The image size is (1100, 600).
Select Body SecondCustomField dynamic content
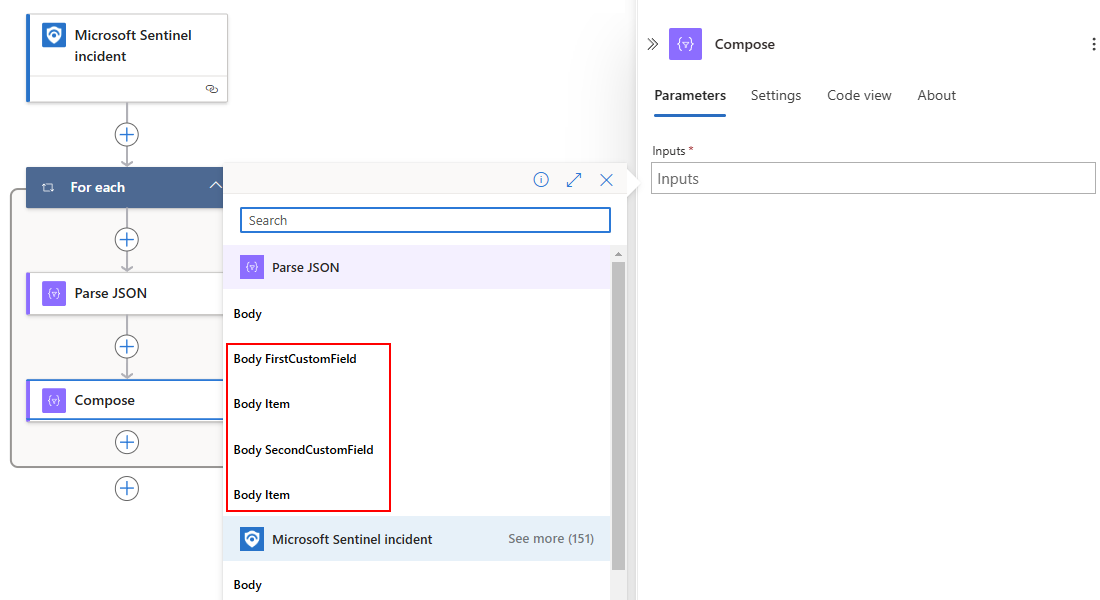(x=303, y=450)
